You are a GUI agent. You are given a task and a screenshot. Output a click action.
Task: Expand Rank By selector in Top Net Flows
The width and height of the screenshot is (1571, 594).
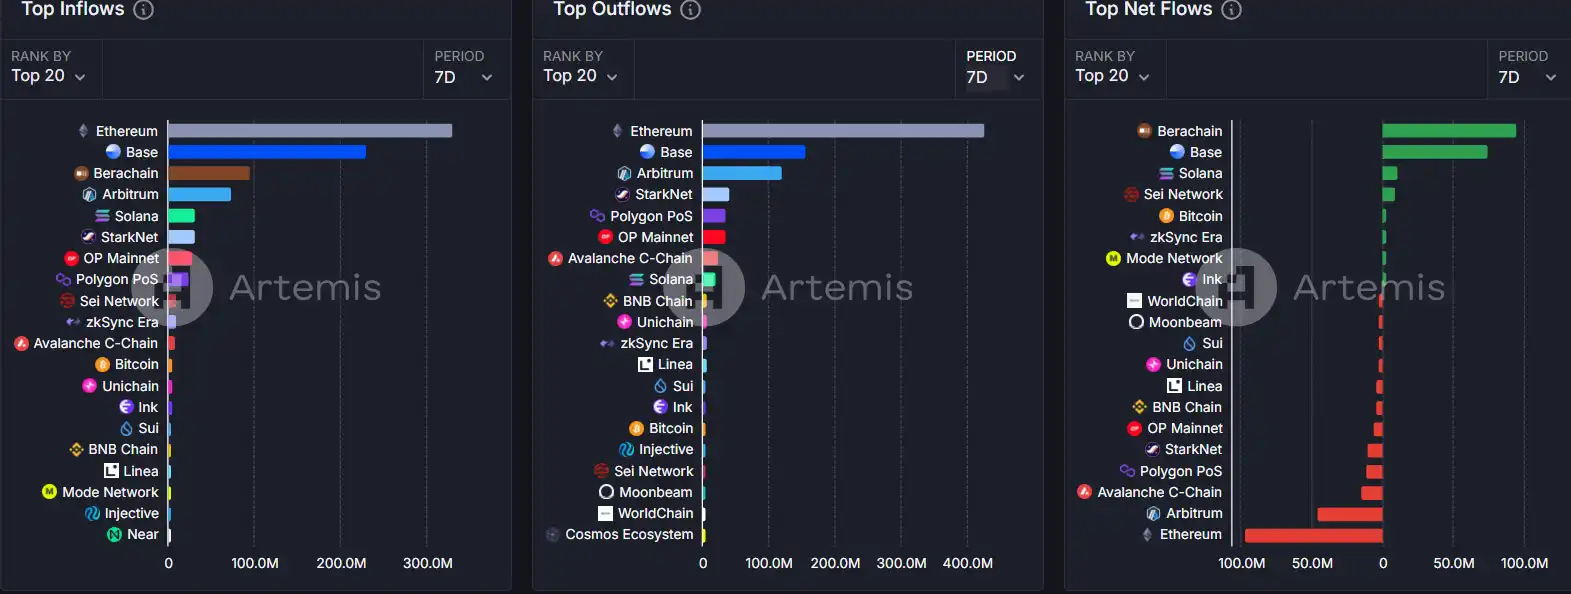(1112, 76)
